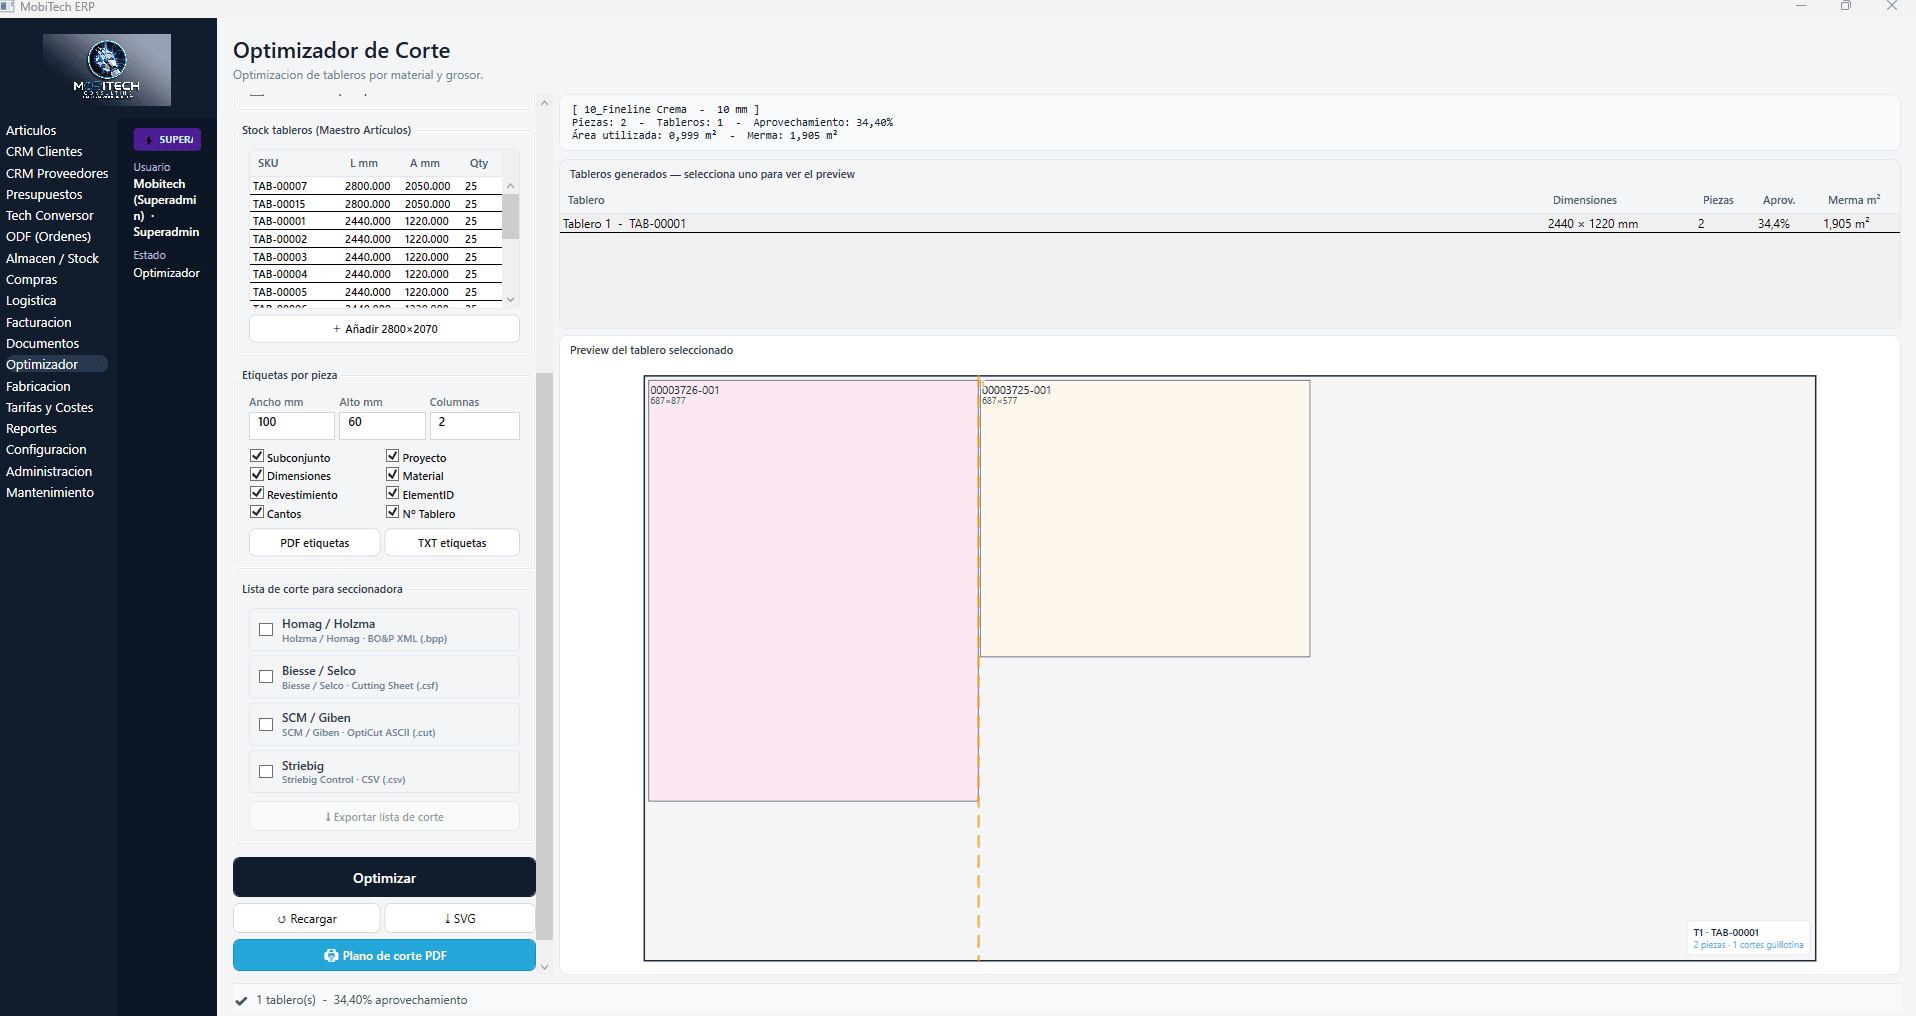Generate PDF etiquetas
The width and height of the screenshot is (1916, 1016).
pyautogui.click(x=314, y=543)
